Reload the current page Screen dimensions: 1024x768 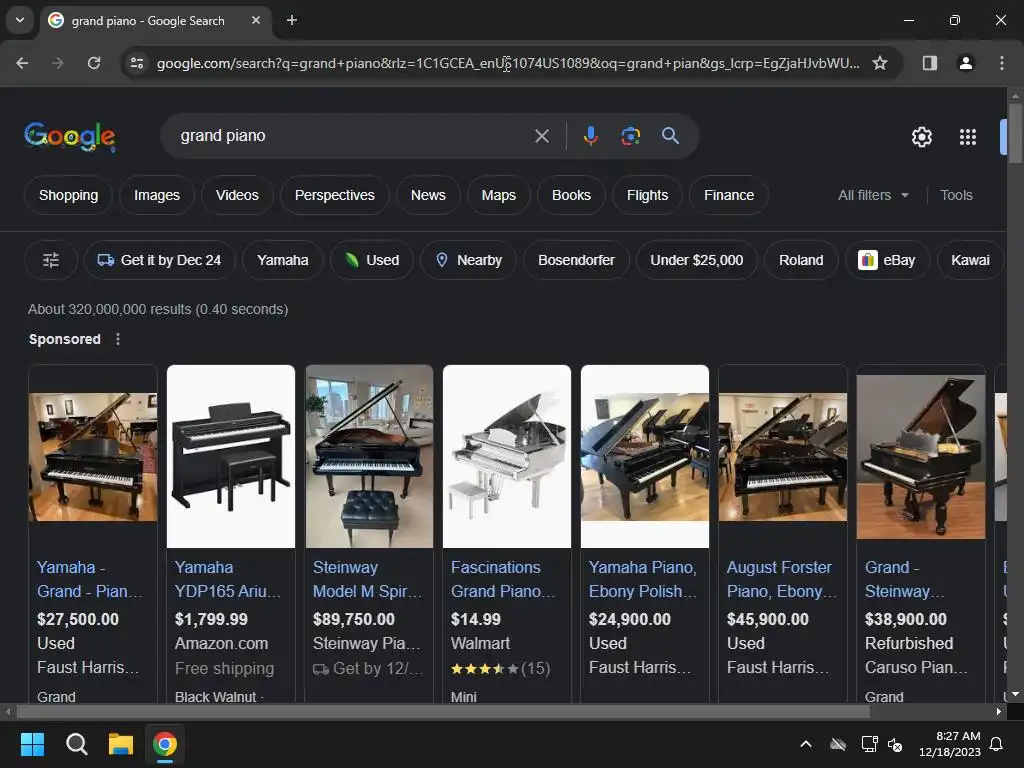[x=94, y=63]
